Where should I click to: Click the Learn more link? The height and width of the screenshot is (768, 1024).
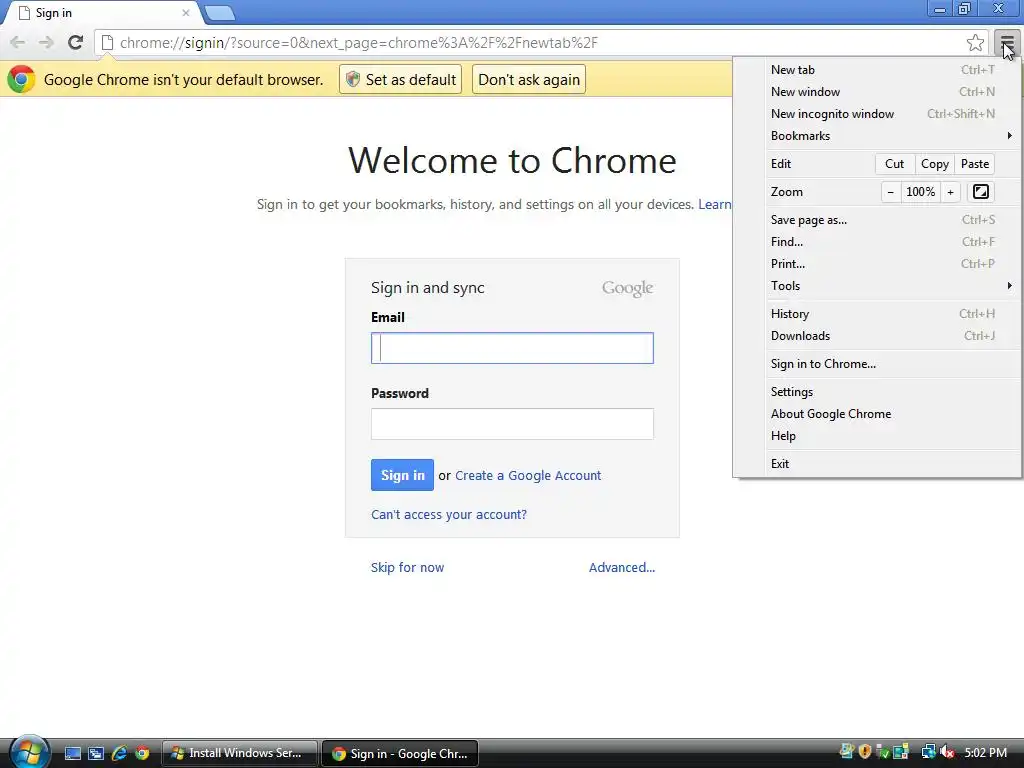[715, 204]
